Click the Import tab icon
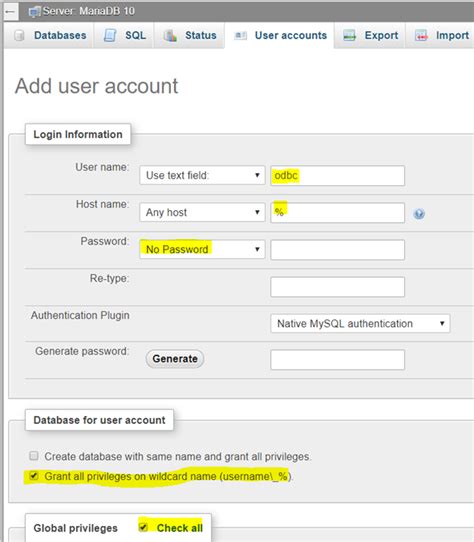474x542 pixels. pyautogui.click(x=421, y=35)
